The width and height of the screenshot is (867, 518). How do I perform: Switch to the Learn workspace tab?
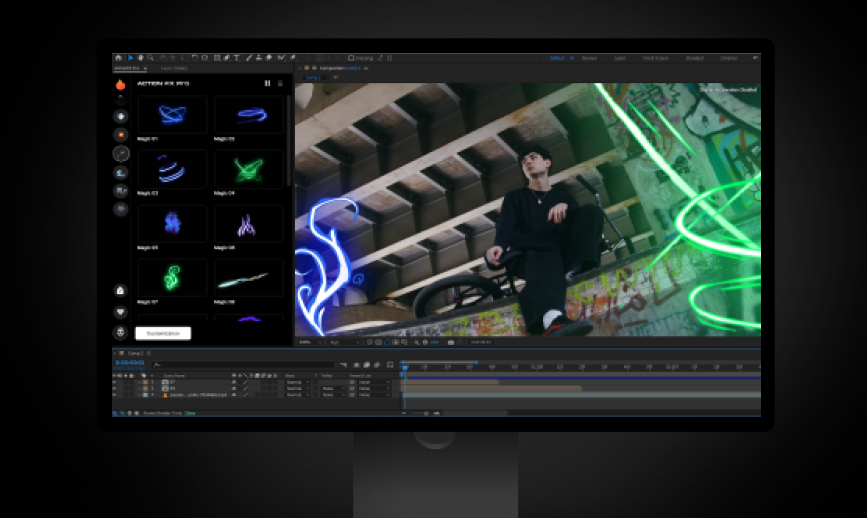[x=619, y=58]
